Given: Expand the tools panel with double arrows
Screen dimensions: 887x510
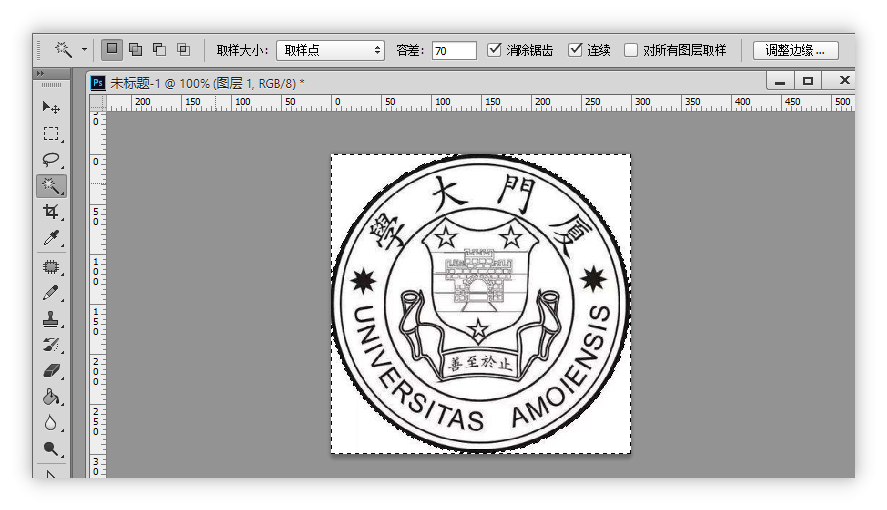Looking at the screenshot, I should pos(40,74).
